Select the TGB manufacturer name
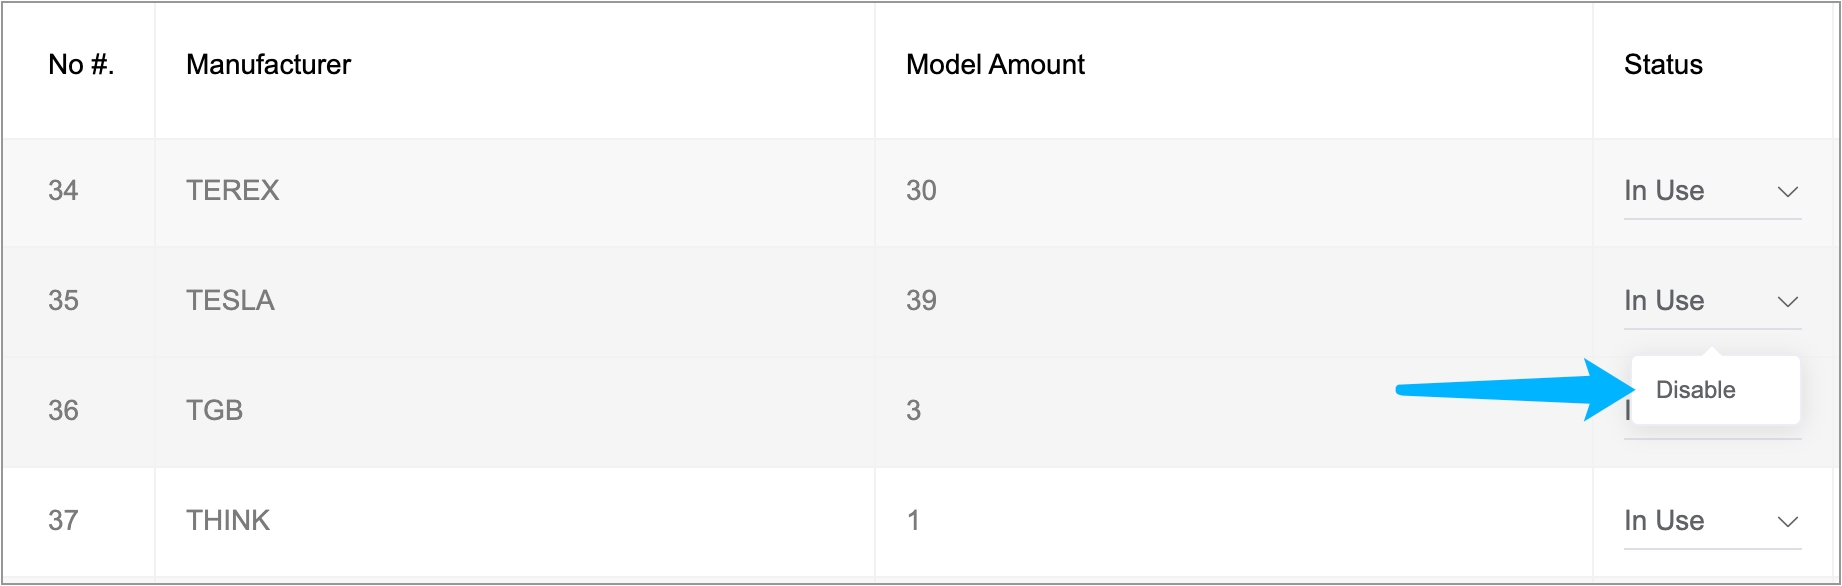Screen dimensions: 1842x586 [215, 411]
